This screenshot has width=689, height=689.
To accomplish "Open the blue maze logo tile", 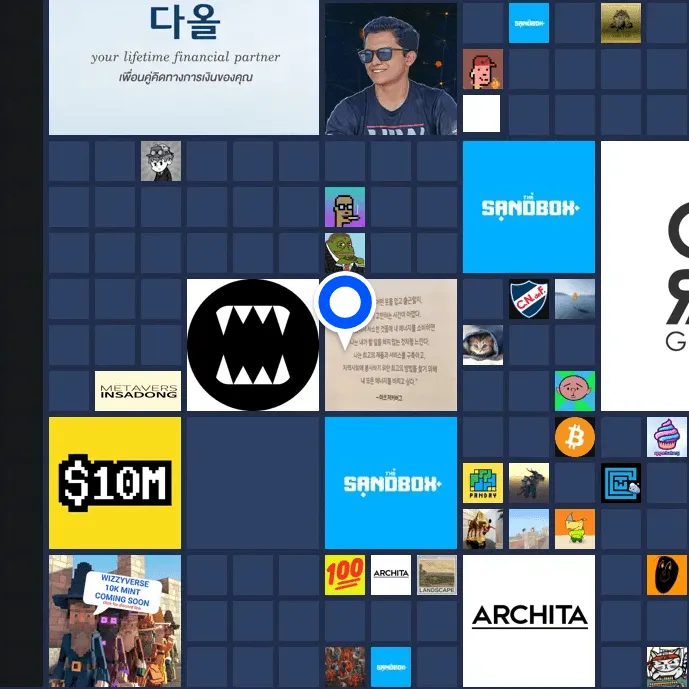I will [620, 482].
